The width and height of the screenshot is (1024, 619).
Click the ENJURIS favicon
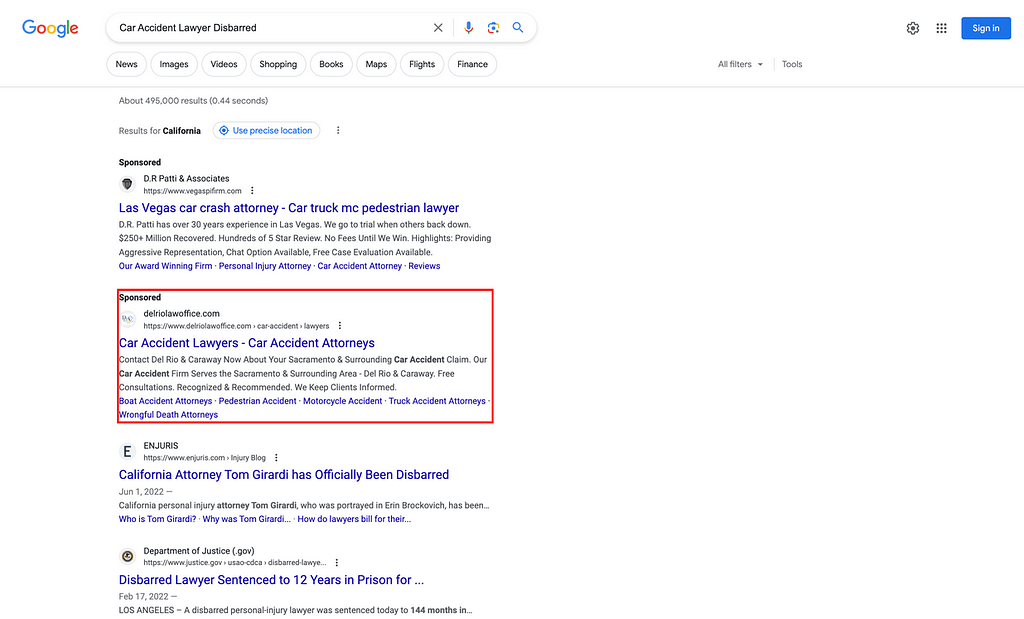pyautogui.click(x=127, y=451)
